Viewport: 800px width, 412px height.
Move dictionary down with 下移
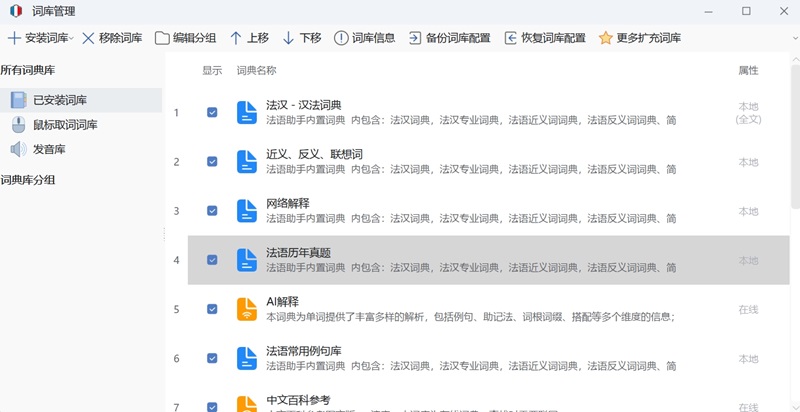[302, 38]
